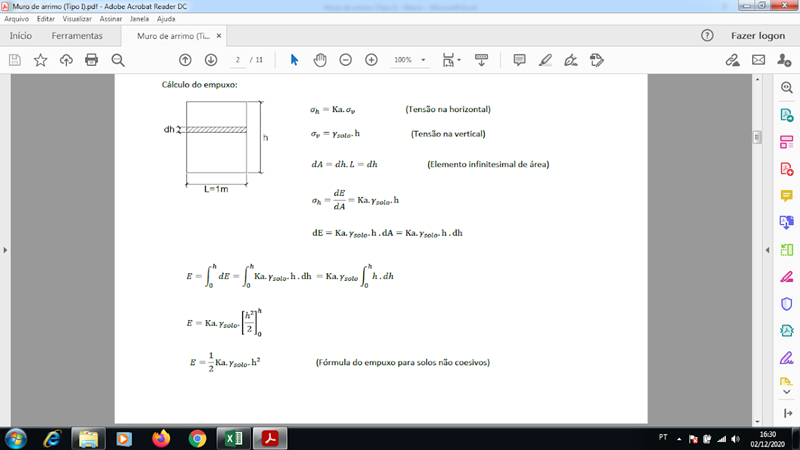Share a link to the file icon
Viewport: 800px width, 450px height.
[x=733, y=60]
